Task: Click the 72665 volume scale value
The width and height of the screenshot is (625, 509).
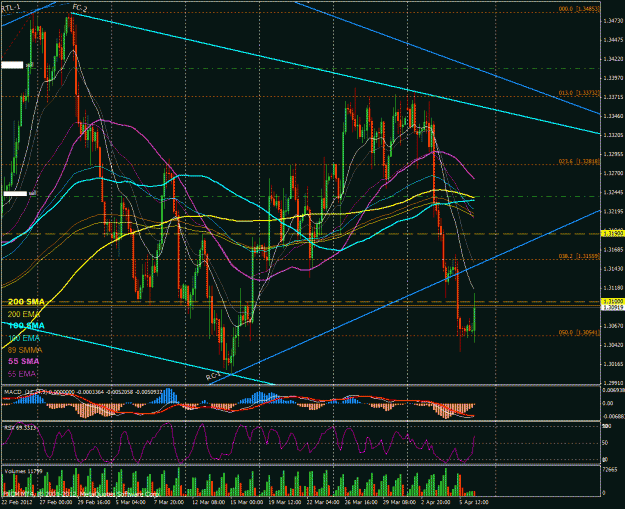Action: click(610, 470)
